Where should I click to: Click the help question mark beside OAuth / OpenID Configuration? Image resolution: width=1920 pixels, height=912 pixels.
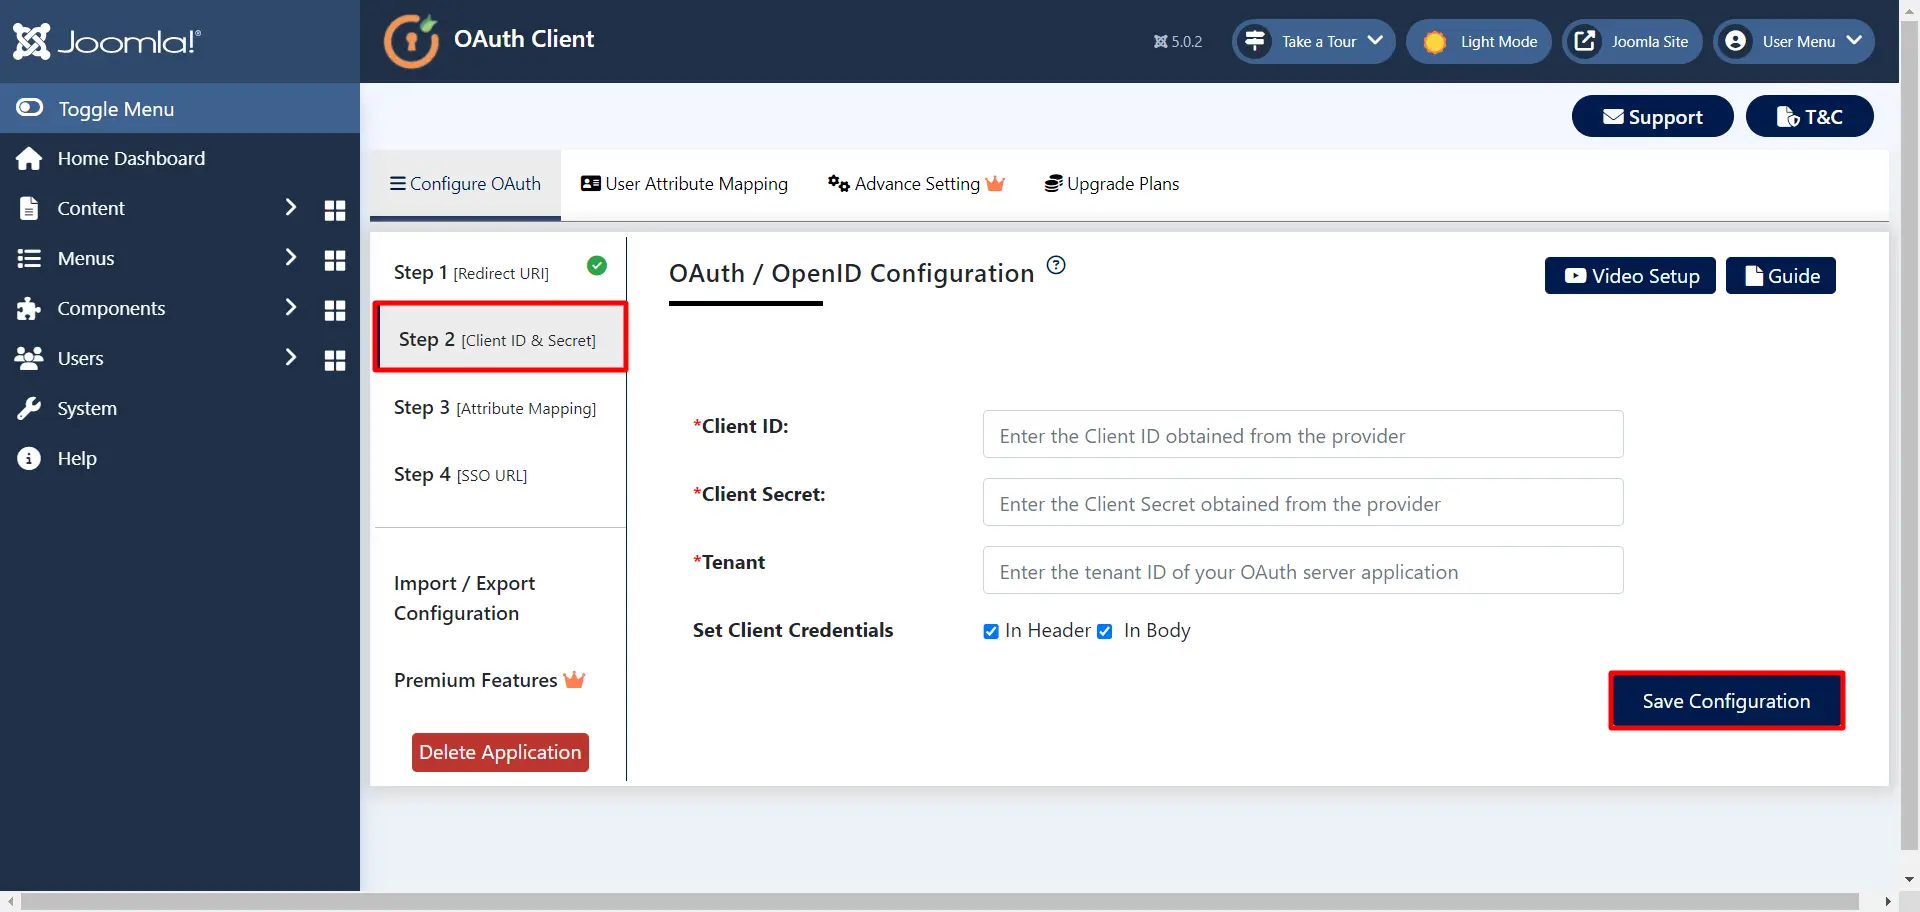(x=1056, y=265)
